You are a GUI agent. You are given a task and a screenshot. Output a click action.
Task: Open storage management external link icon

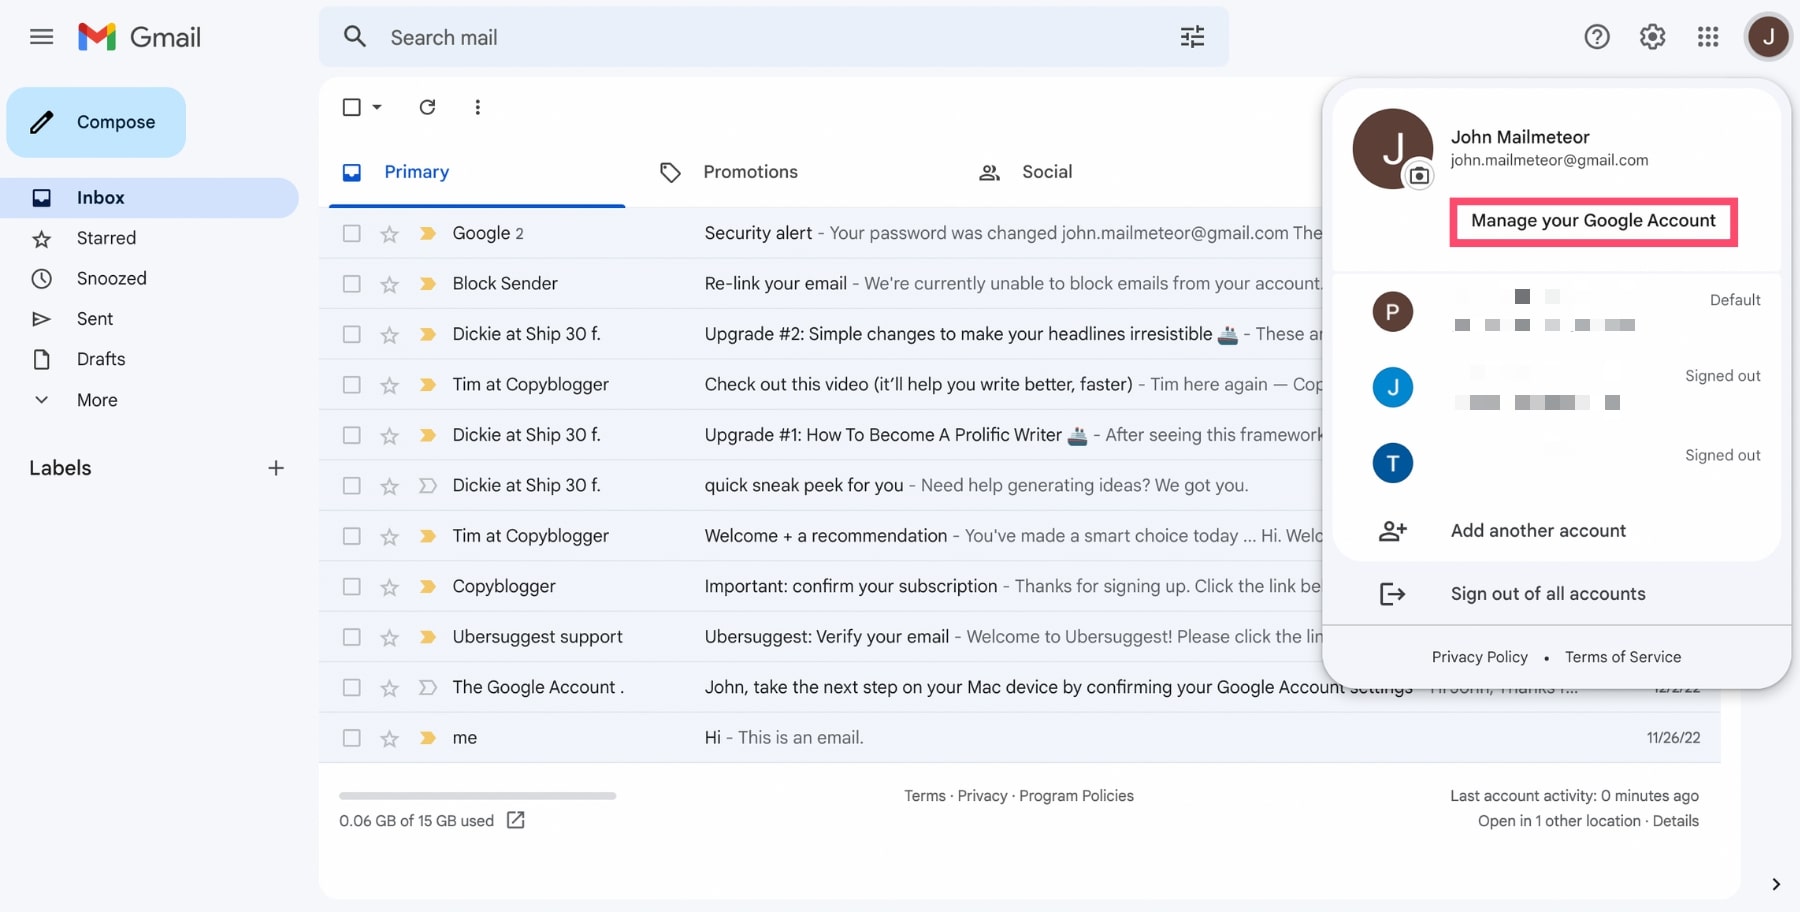(516, 820)
